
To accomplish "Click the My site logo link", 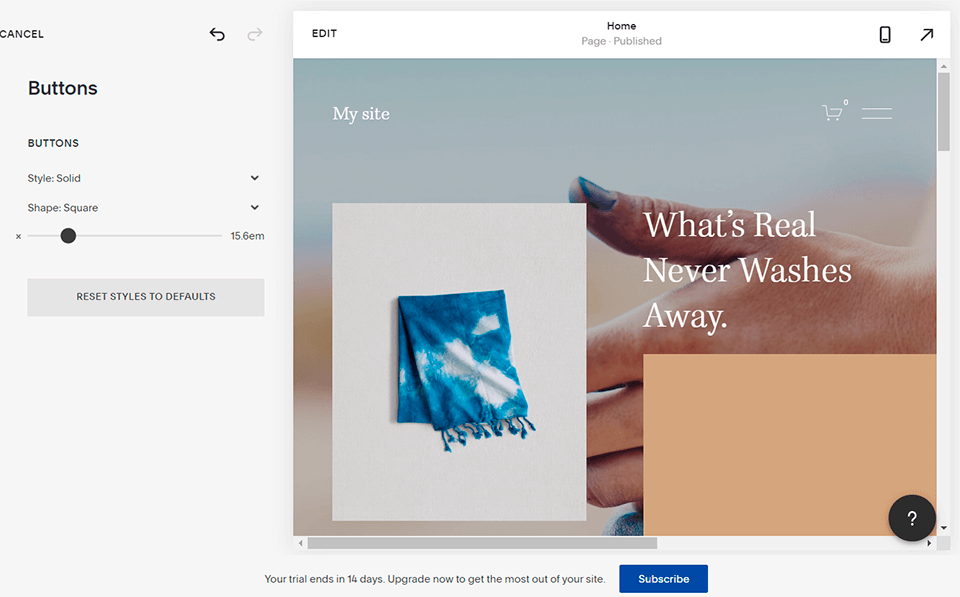I will click(361, 113).
